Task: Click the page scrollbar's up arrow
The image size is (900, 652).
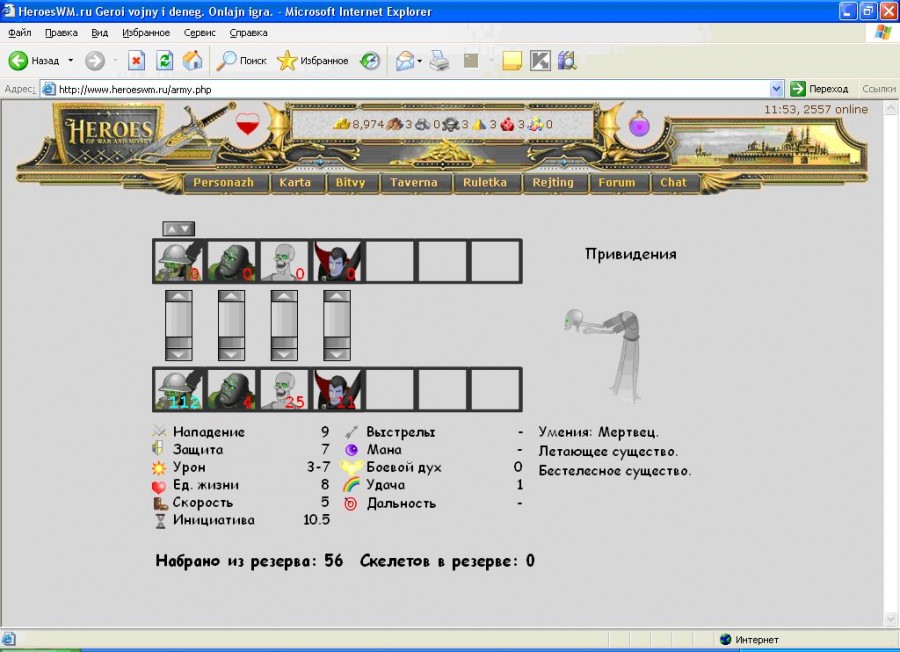Action: (x=890, y=107)
